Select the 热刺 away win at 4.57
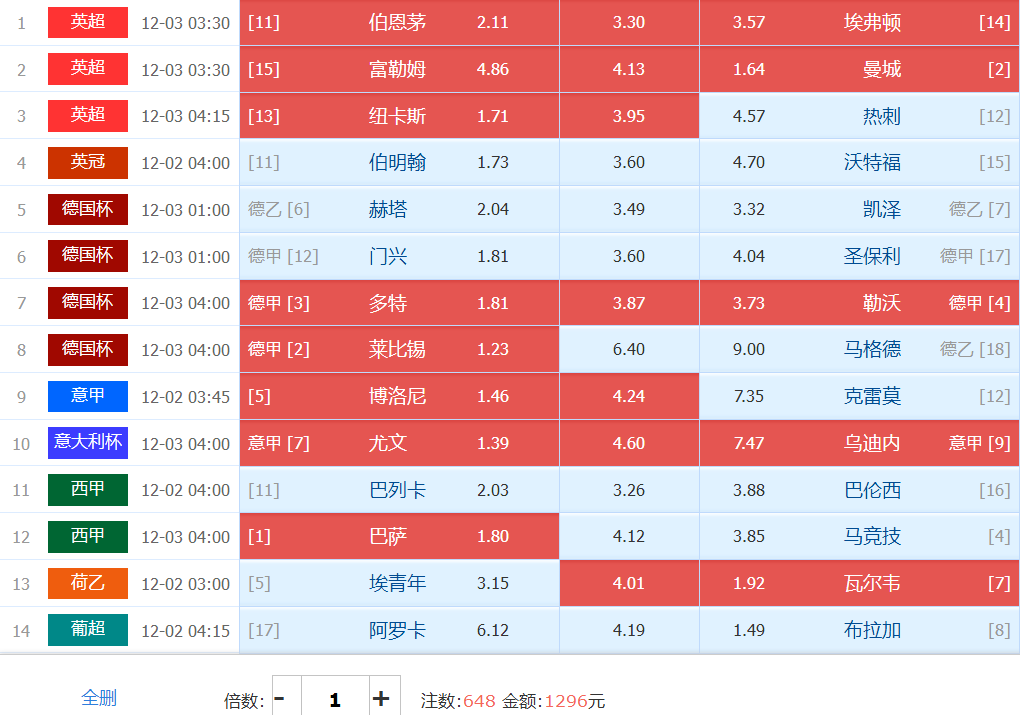1020x715 pixels. (x=859, y=116)
